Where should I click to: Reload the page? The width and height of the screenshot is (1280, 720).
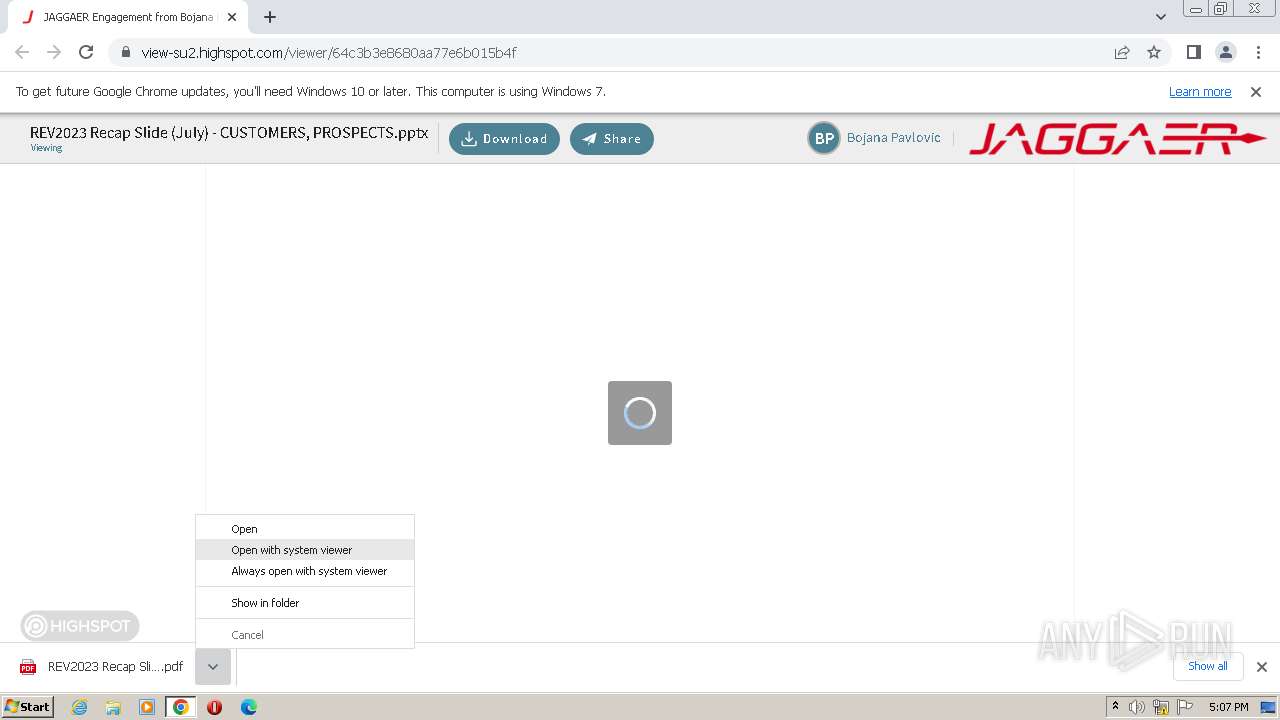(x=86, y=52)
